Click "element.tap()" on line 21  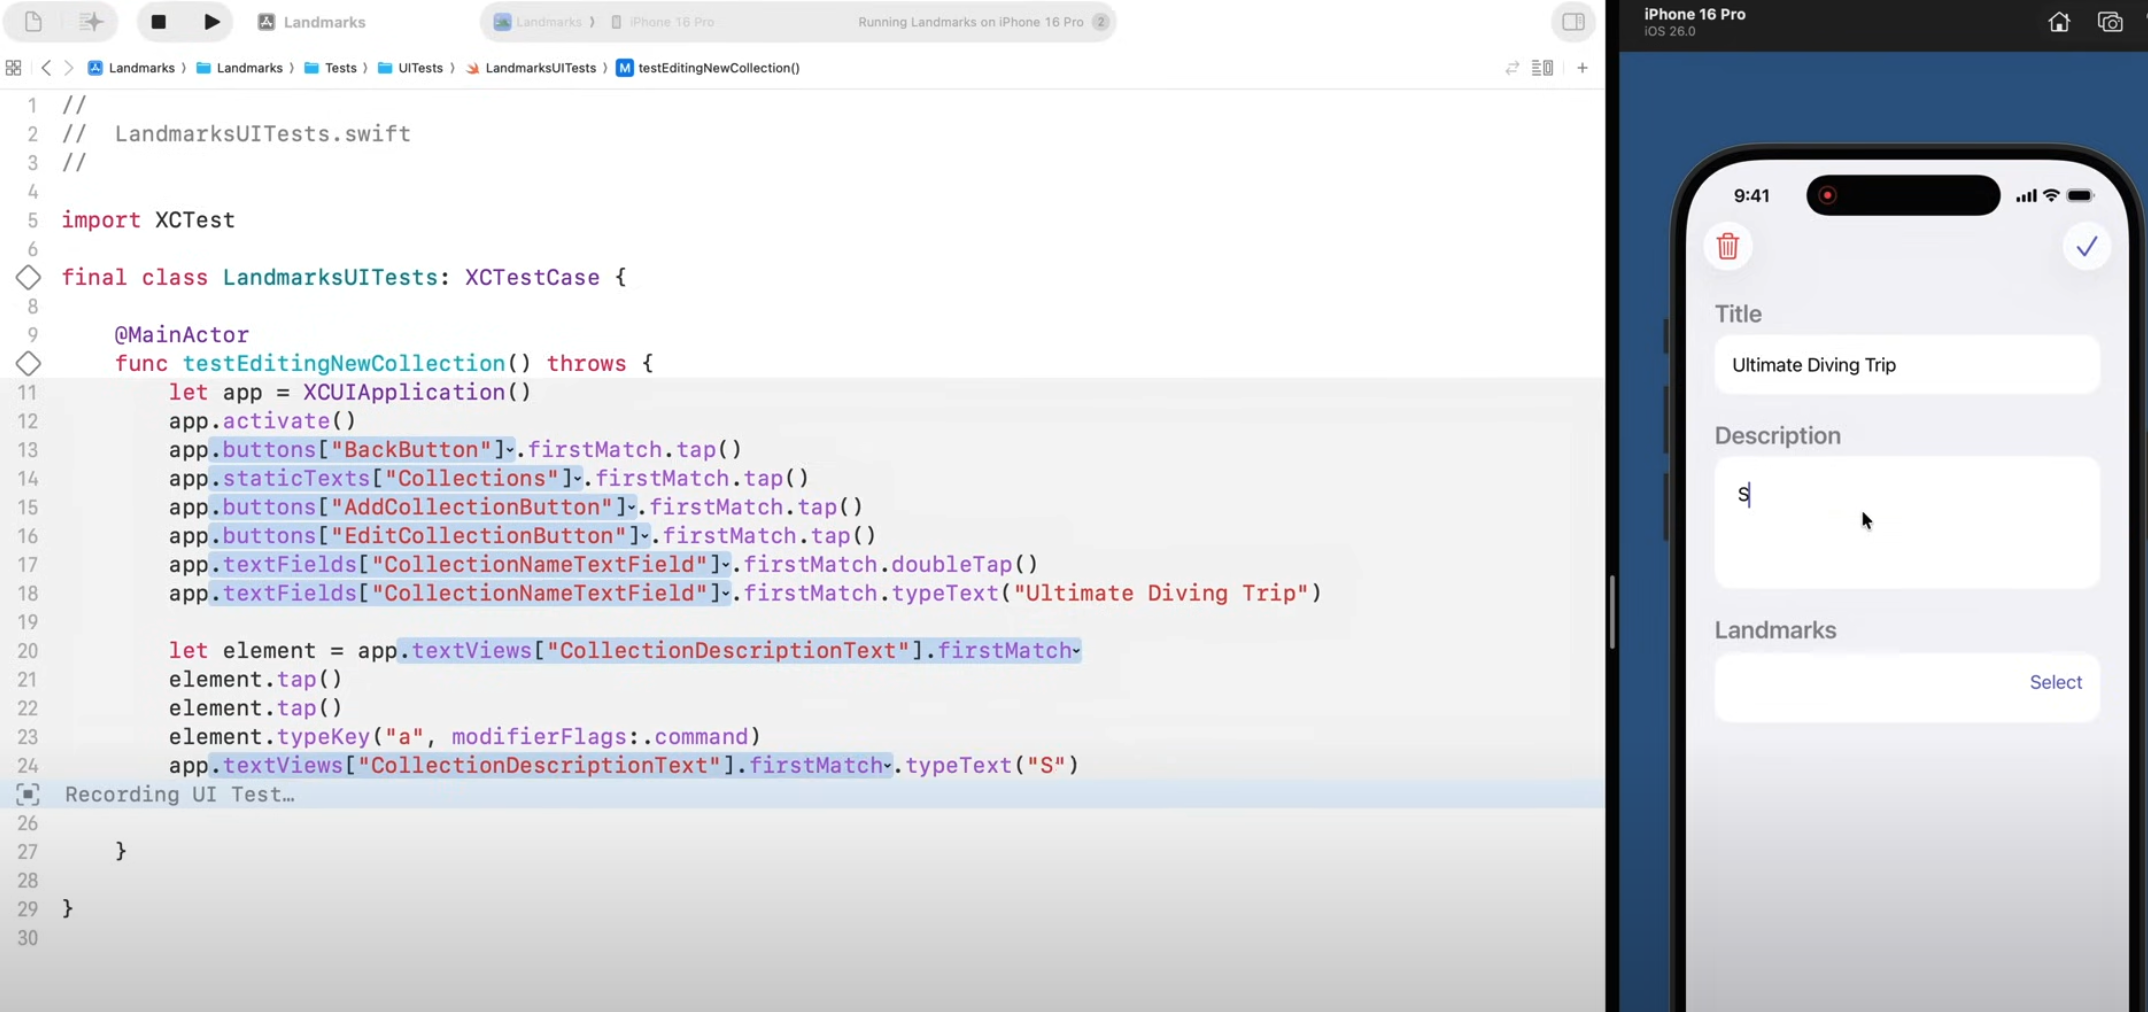coord(255,680)
